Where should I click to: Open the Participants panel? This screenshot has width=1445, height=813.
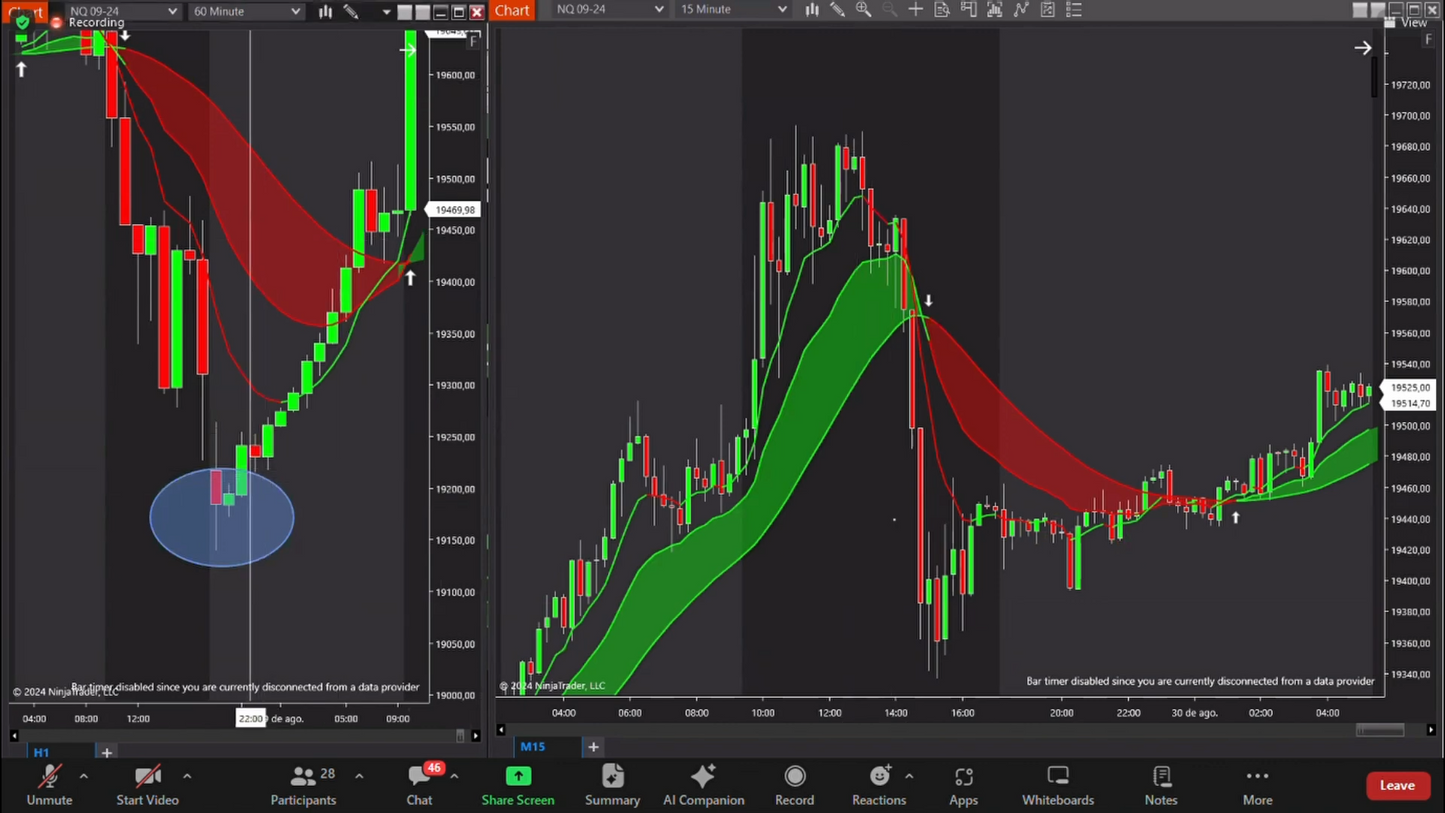point(303,785)
